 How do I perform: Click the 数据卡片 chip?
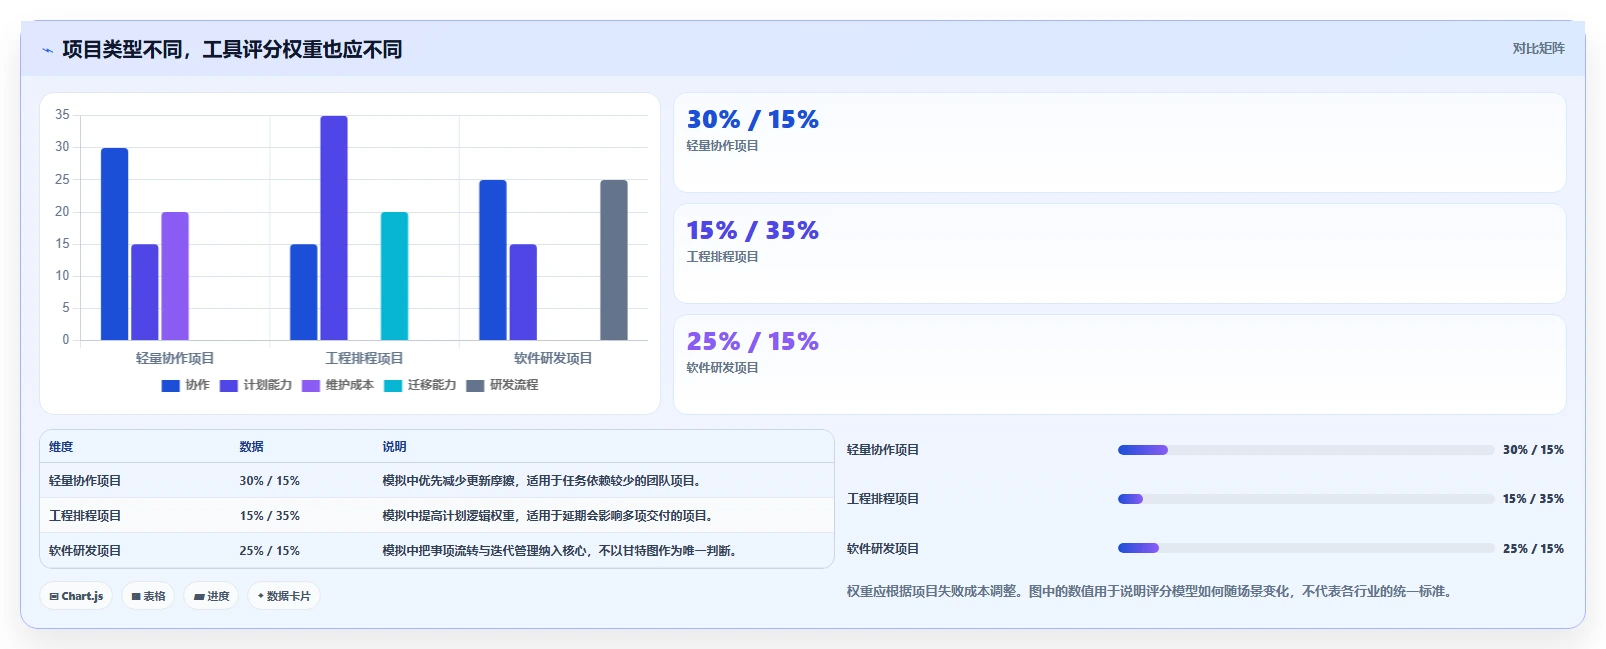click(x=284, y=596)
